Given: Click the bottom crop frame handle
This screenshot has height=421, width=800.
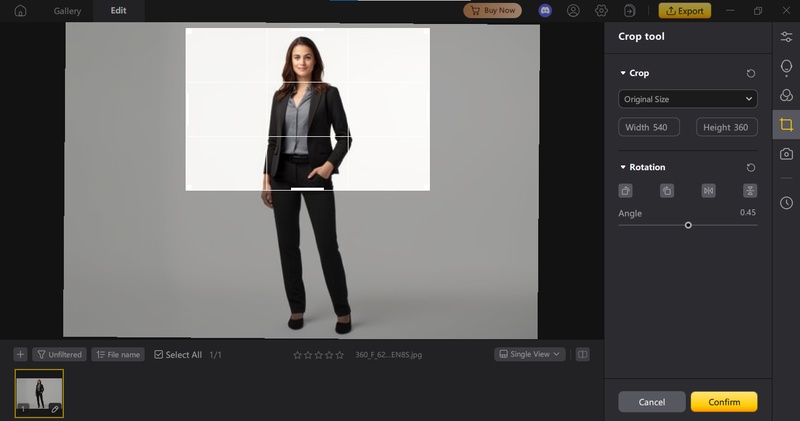Looking at the screenshot, I should point(307,189).
